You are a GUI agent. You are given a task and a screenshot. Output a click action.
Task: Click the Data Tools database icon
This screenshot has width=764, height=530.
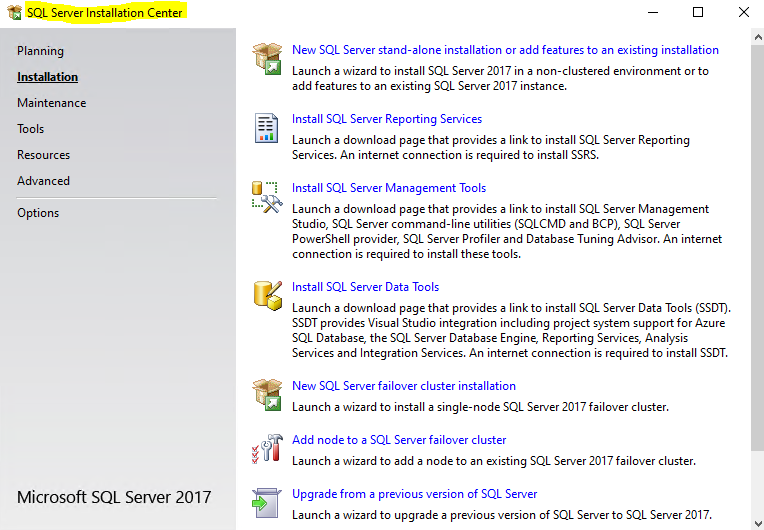click(267, 296)
